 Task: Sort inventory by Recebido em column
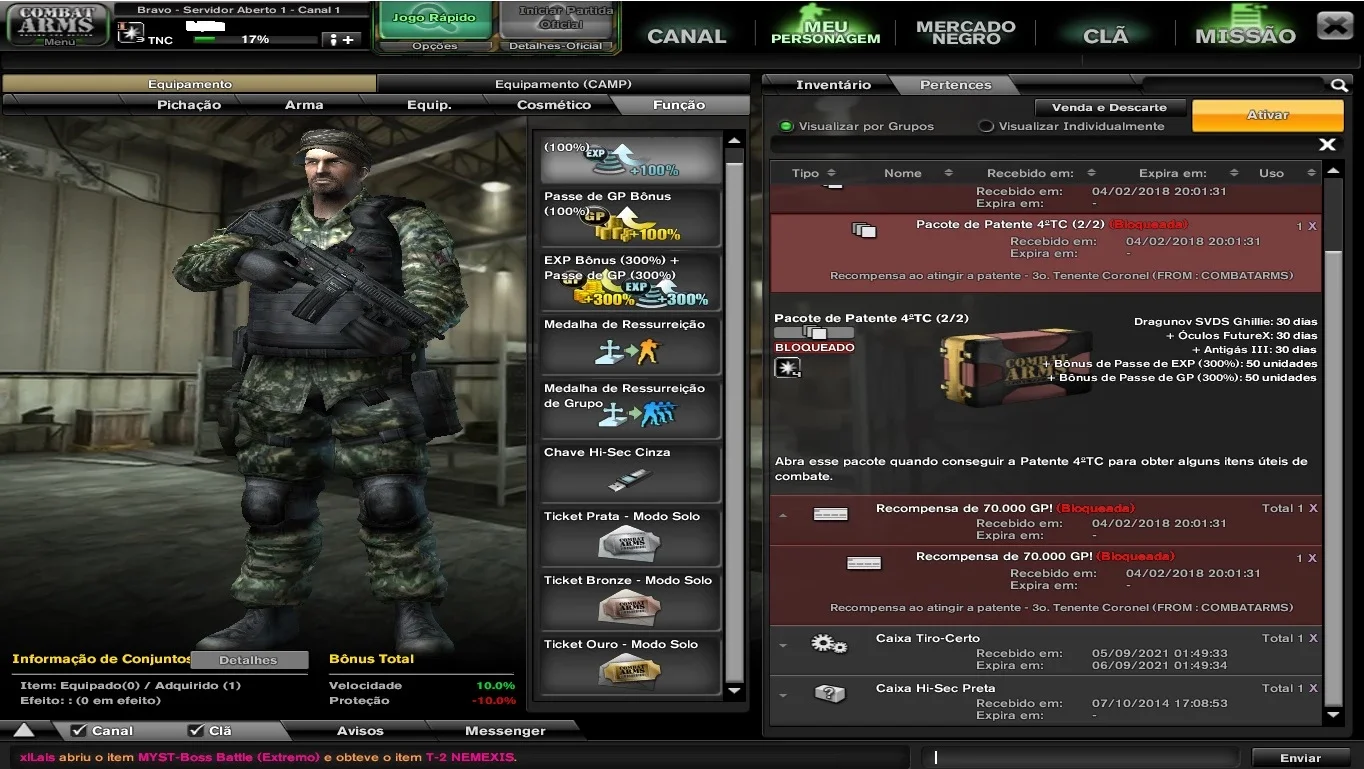pyautogui.click(x=1041, y=173)
